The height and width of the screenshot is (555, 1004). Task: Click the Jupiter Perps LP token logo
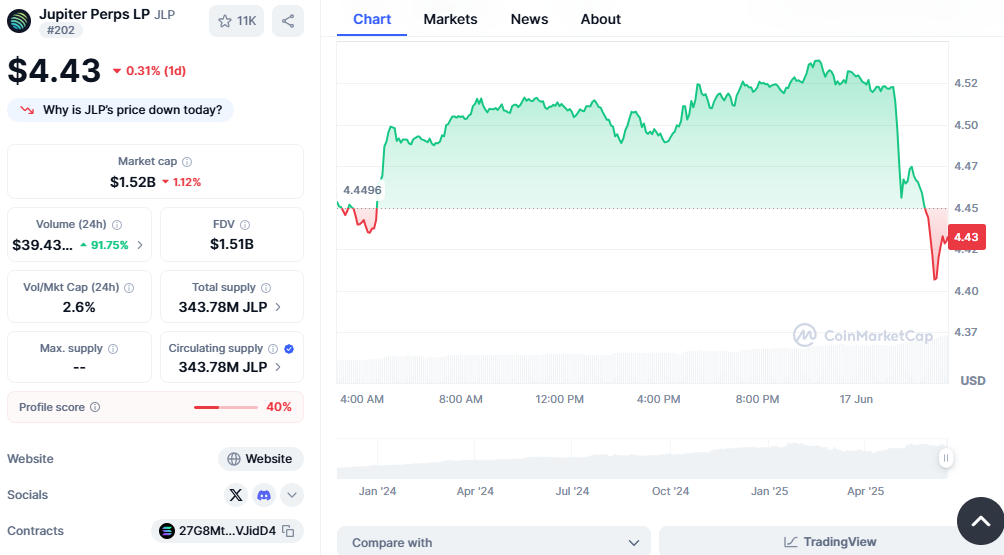(19, 21)
